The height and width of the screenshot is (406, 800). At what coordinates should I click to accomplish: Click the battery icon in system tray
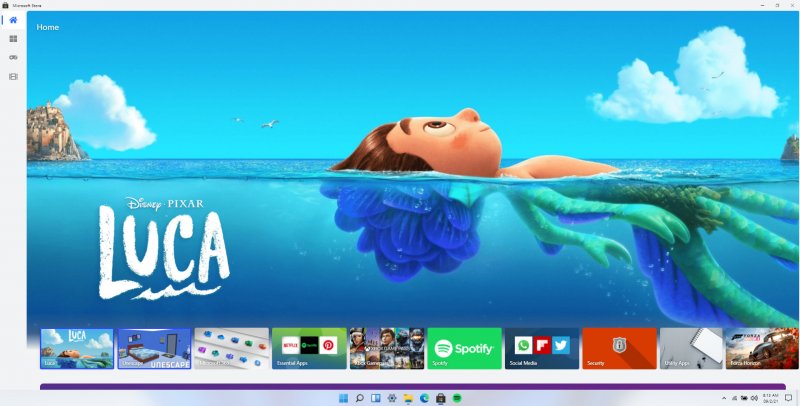(744, 398)
